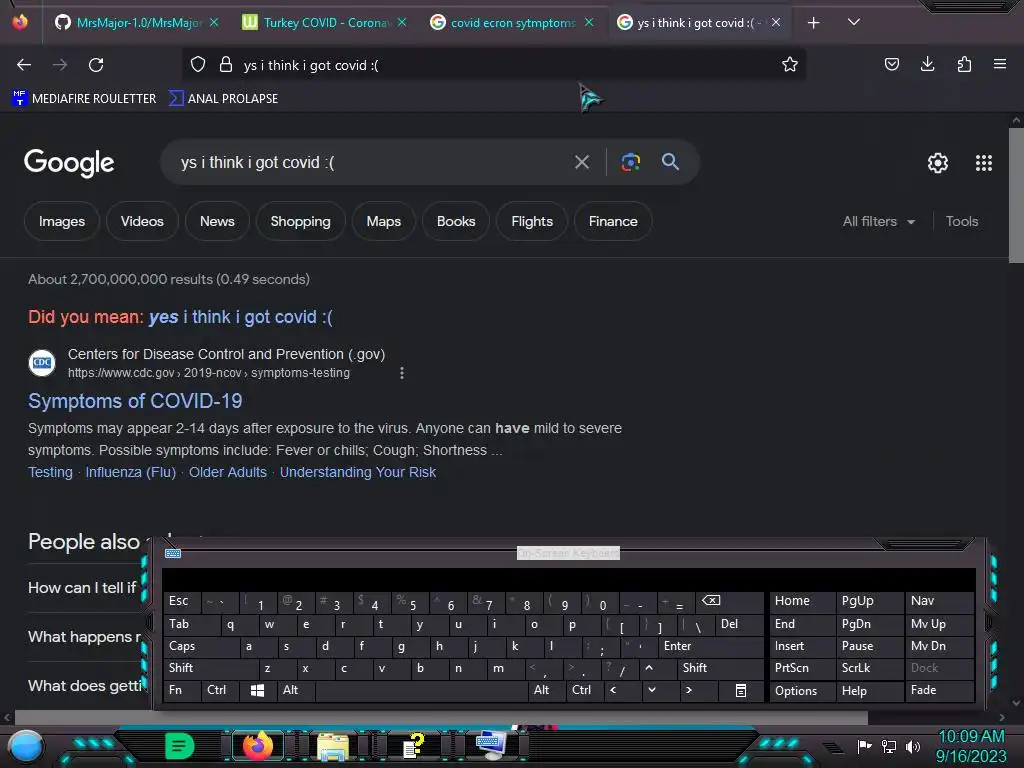This screenshot has width=1024, height=768.
Task: Click backspace key on on-screen keyboard
Action: tap(729, 601)
